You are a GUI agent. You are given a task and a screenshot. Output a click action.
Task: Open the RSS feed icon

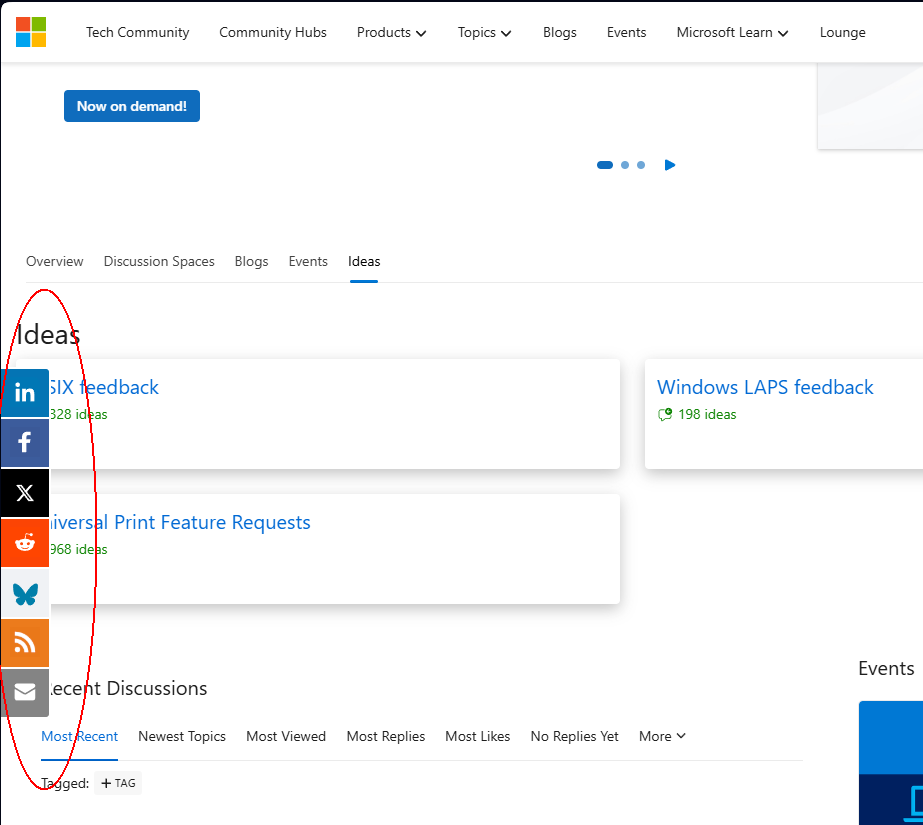pyautogui.click(x=25, y=643)
